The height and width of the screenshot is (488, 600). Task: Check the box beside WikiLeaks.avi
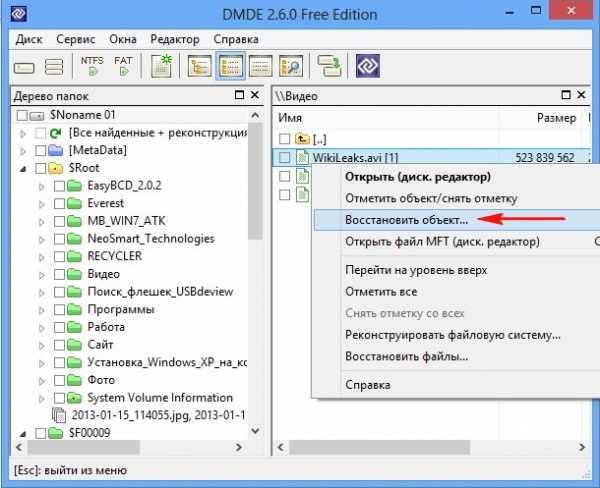[x=284, y=157]
